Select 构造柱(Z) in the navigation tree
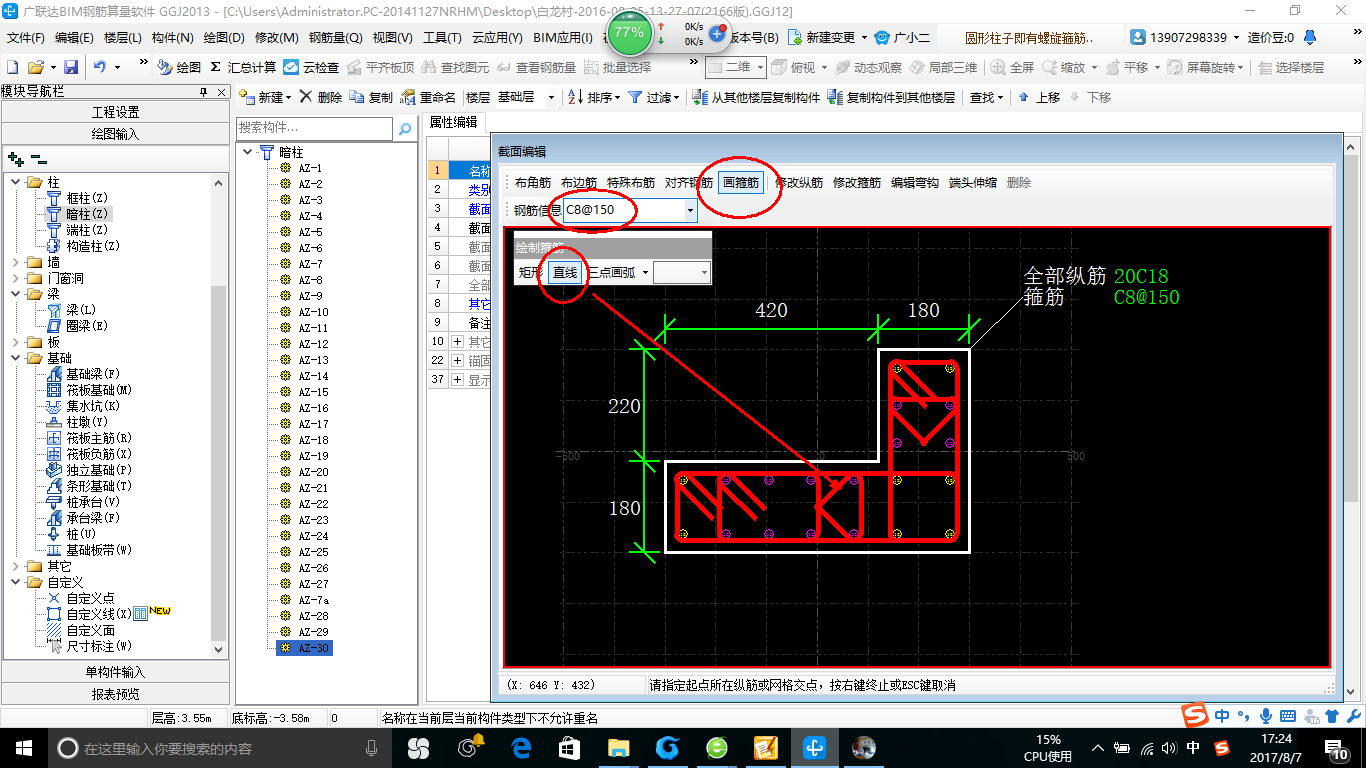Viewport: 1366px width, 768px height. [83, 246]
